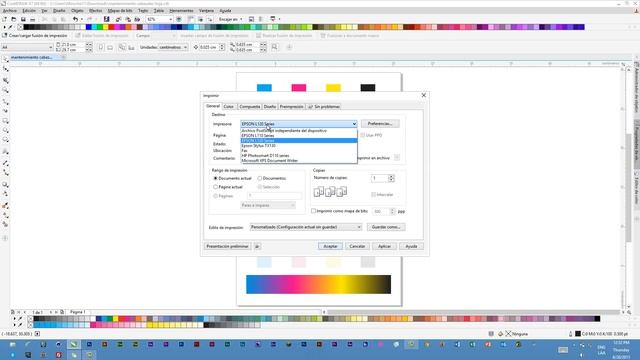Screen dimensions: 640x360
Task: Choose EPSON L110 Series in printer list
Action: pos(299,136)
